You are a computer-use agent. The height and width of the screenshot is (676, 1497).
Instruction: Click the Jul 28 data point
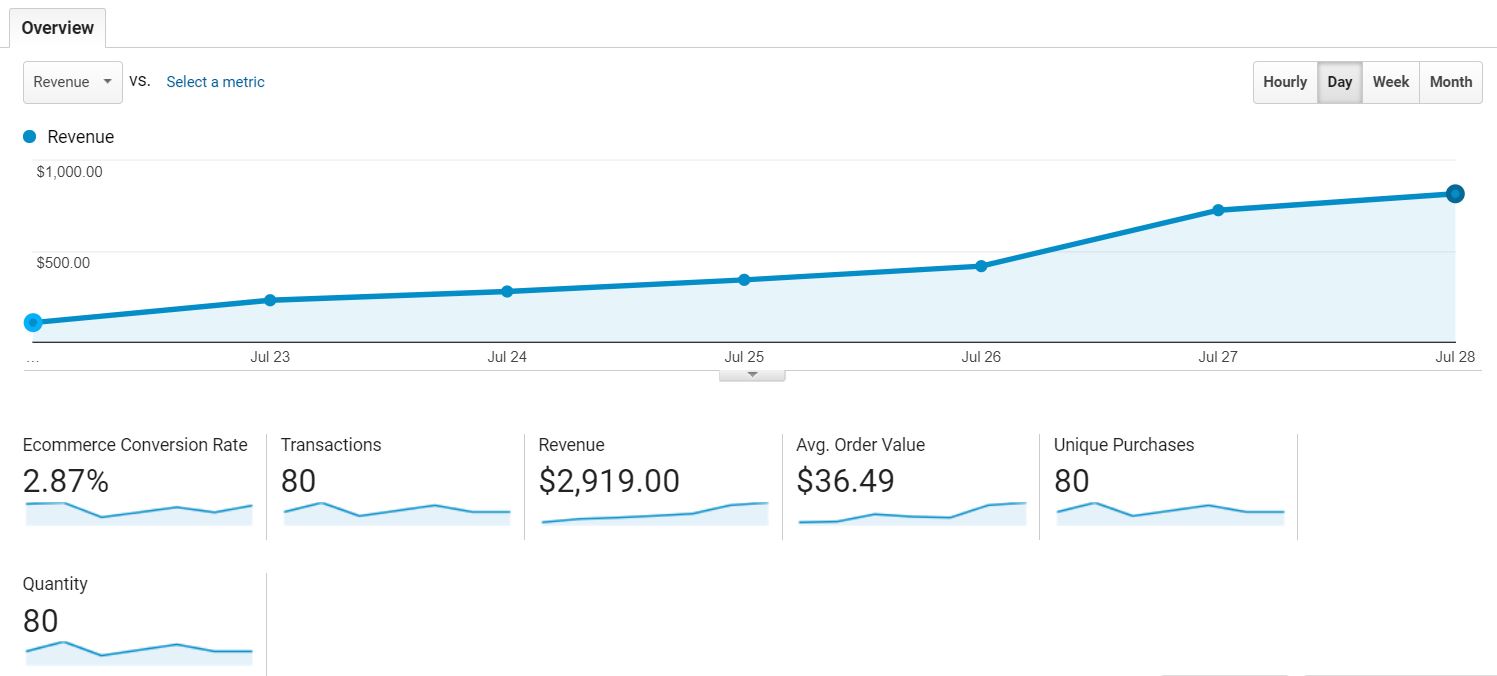1455,194
